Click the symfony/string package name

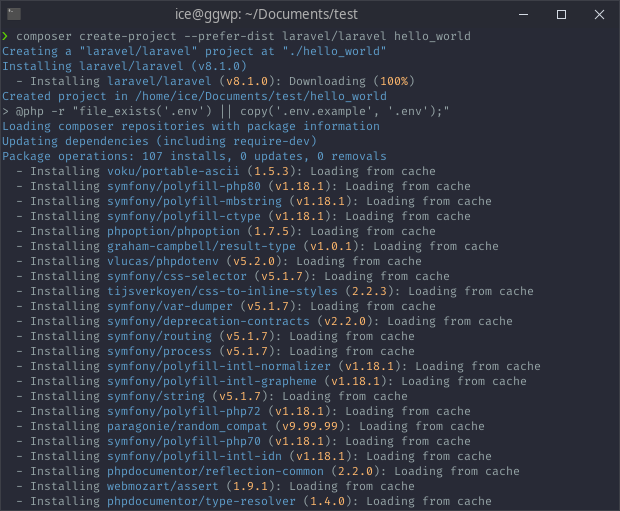pyautogui.click(x=156, y=396)
